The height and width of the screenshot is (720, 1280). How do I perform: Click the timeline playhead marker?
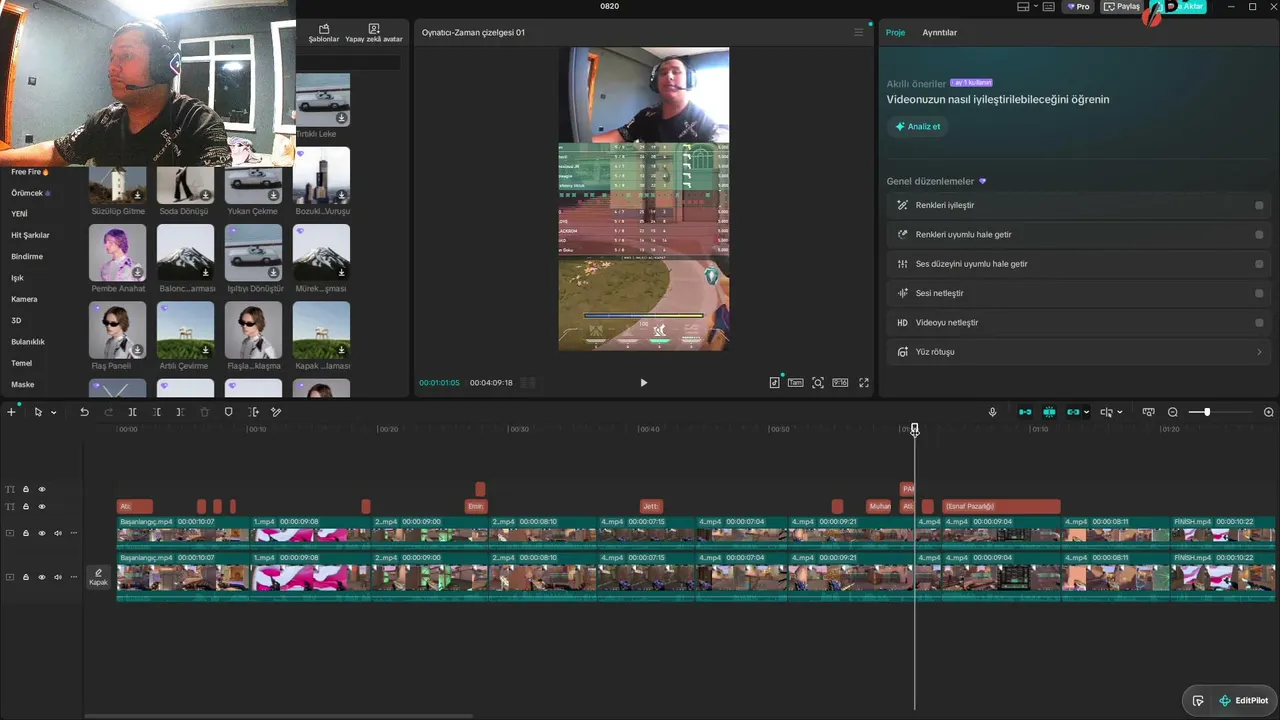click(914, 429)
